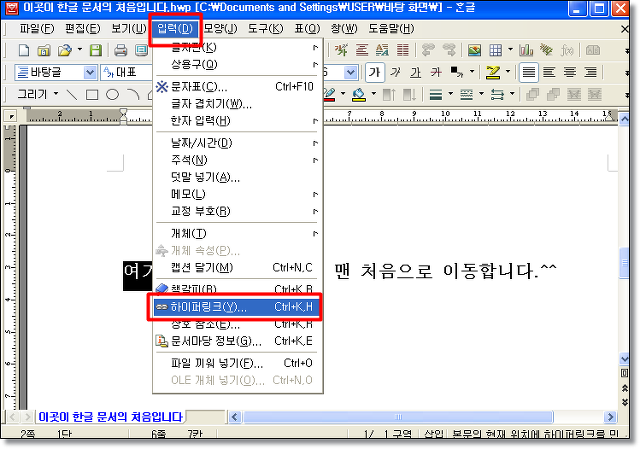640x449 pixels.
Task: Toggle strikethrough 가 formatting
Action: coord(436,73)
